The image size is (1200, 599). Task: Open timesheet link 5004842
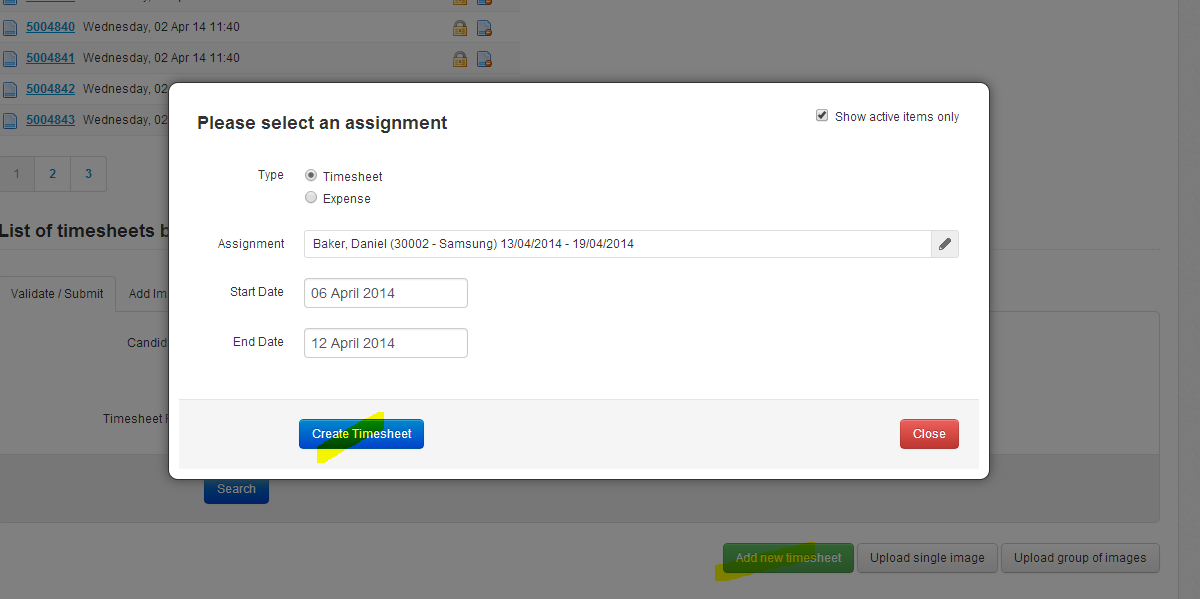50,89
